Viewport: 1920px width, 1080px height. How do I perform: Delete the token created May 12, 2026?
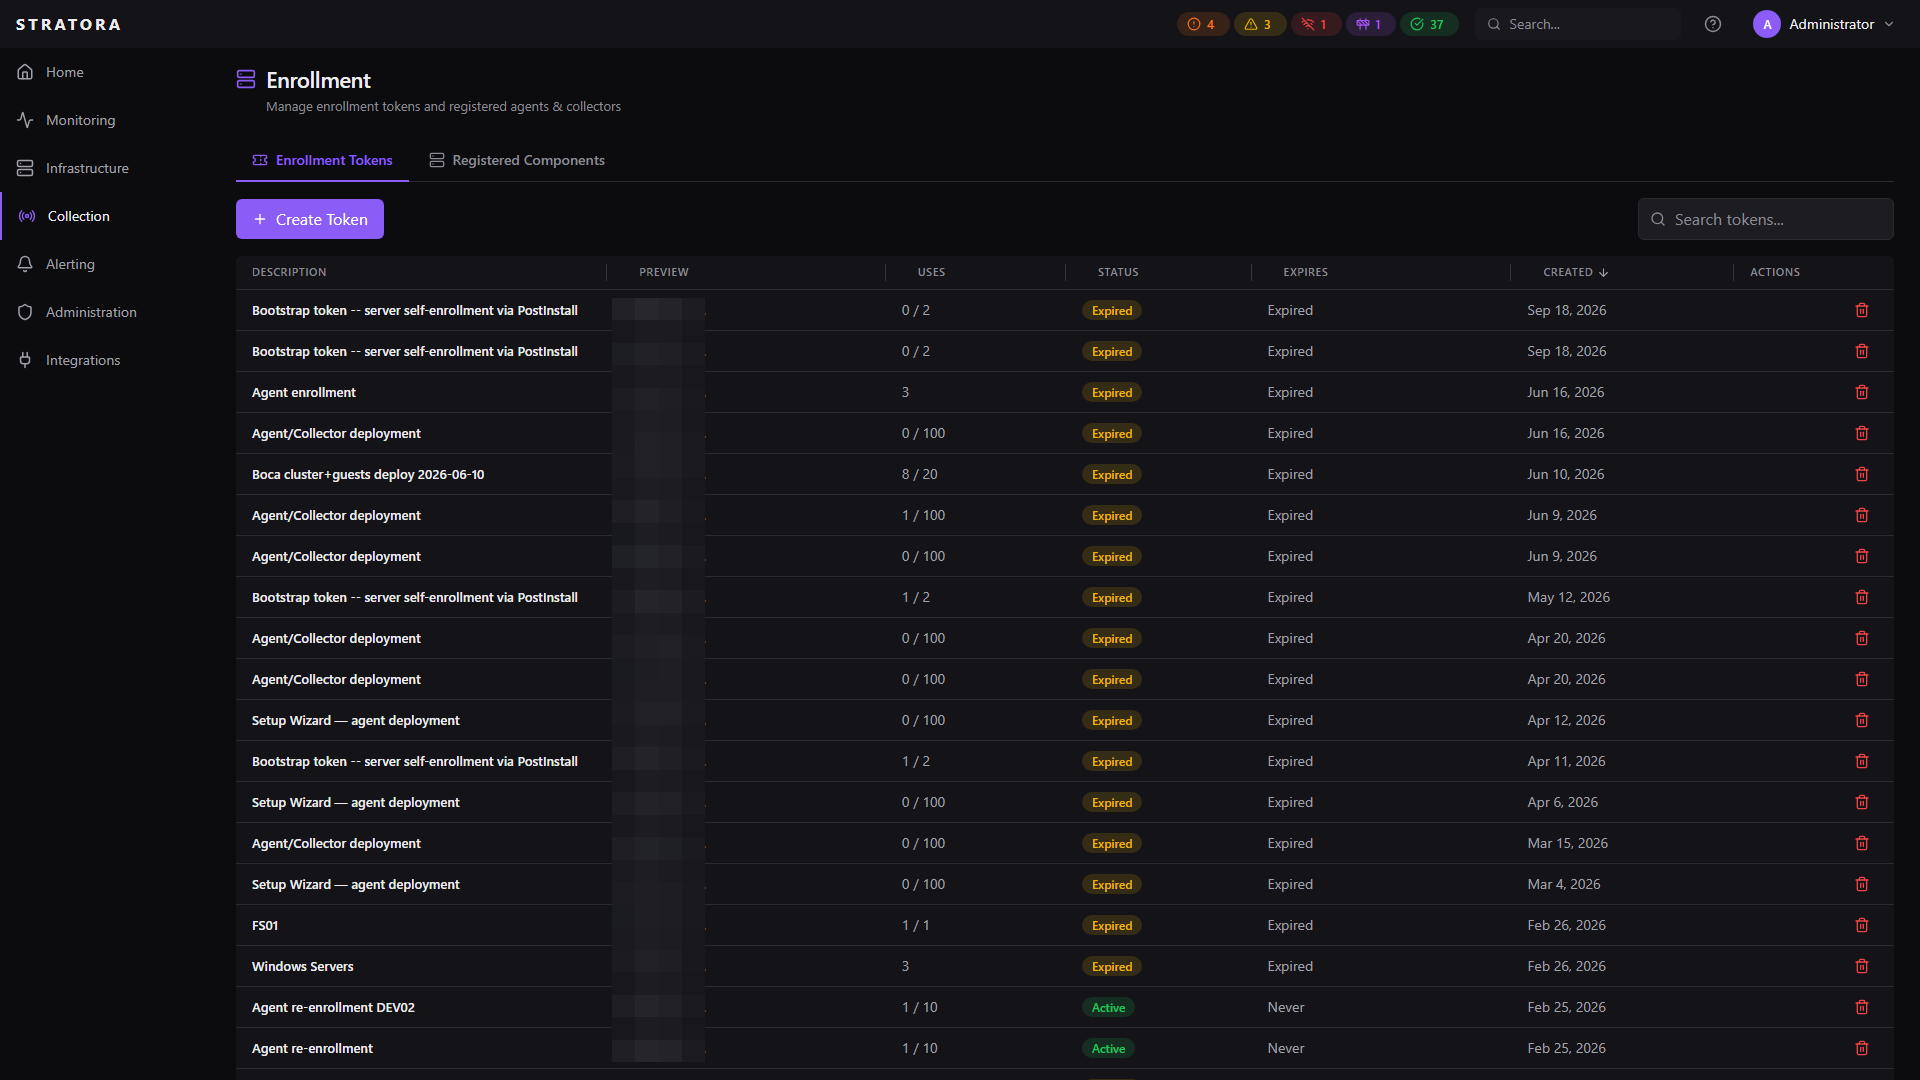point(1862,597)
